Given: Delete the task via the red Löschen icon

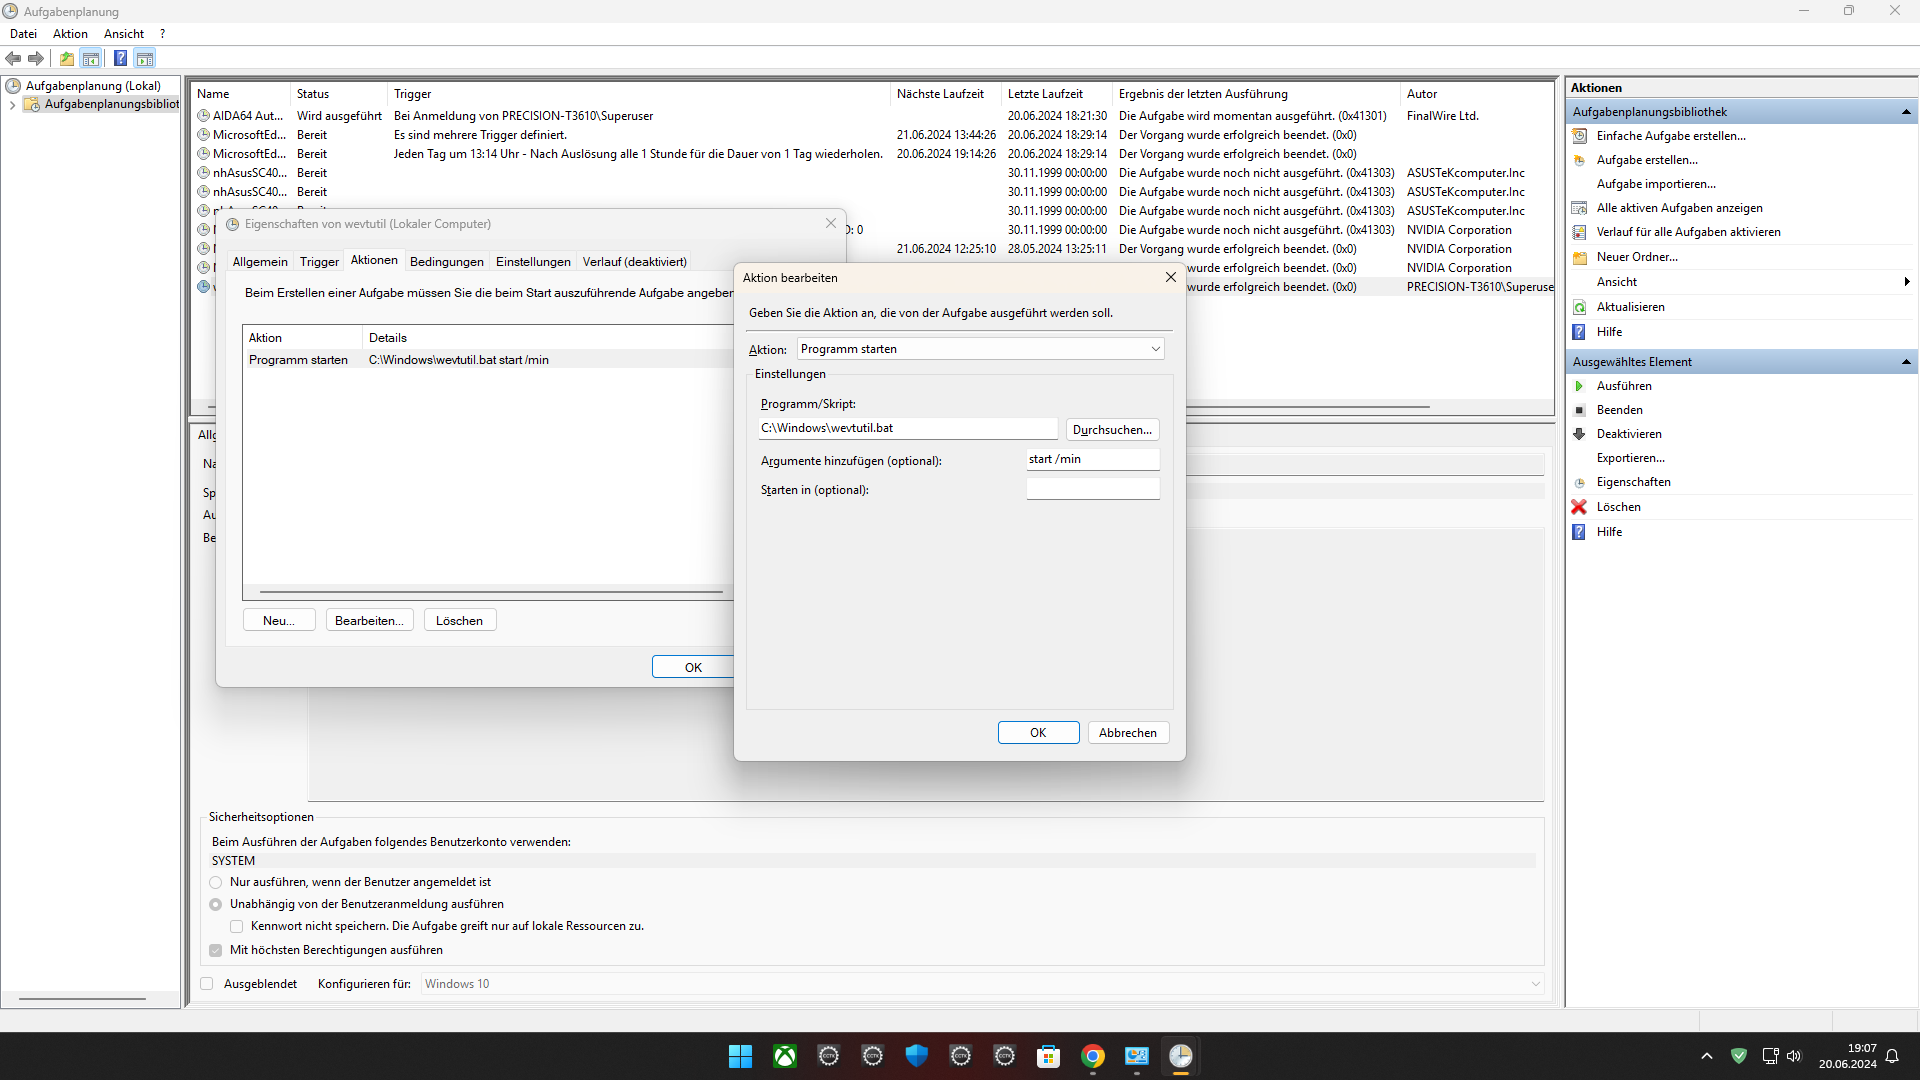Looking at the screenshot, I should coord(1579,507).
